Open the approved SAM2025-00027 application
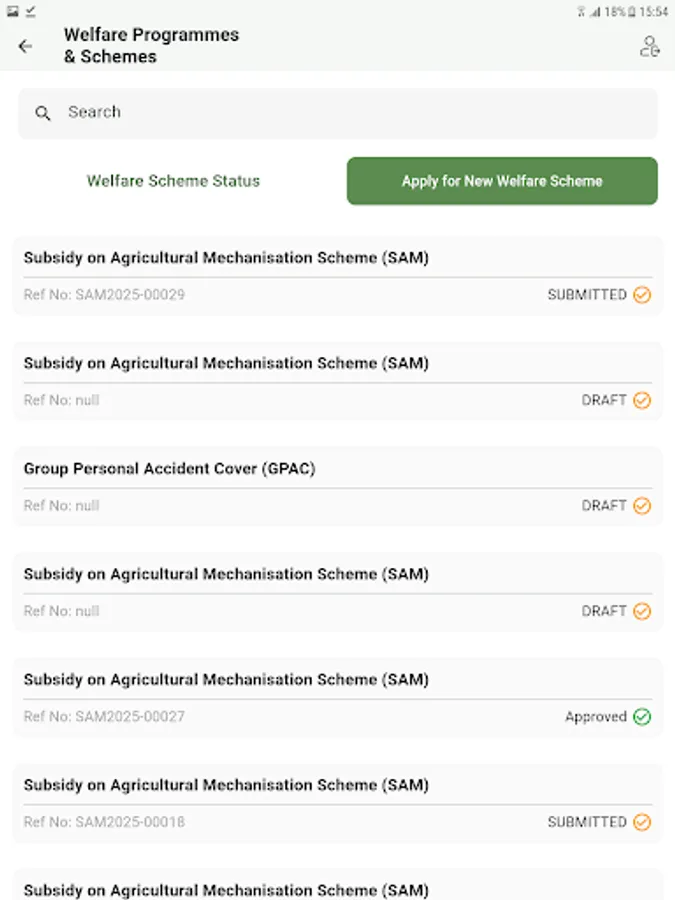The image size is (675, 900). [x=226, y=680]
